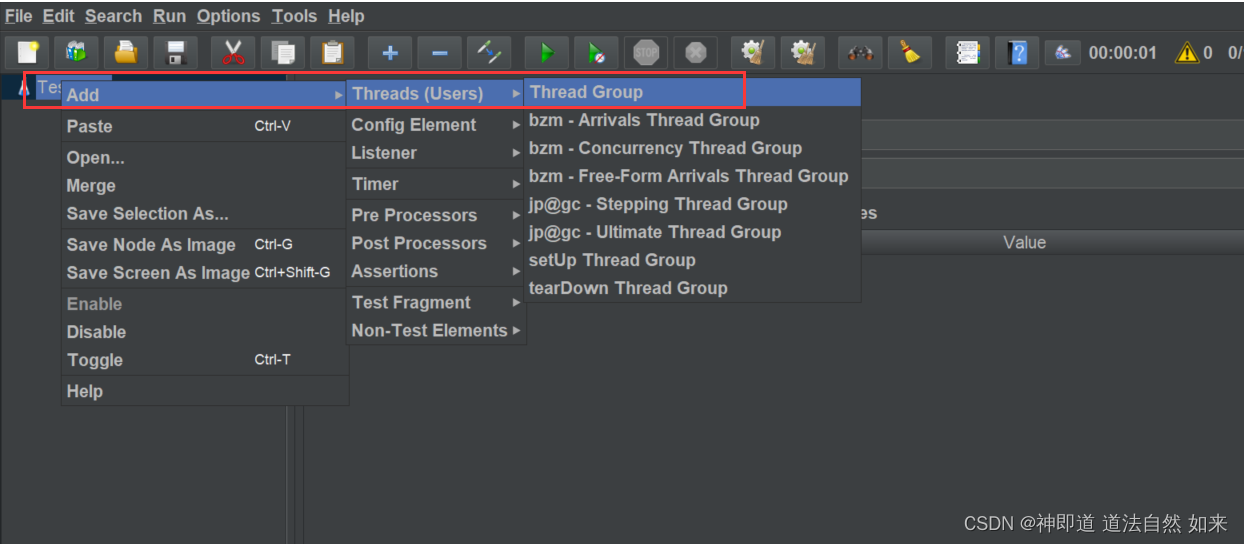The height and width of the screenshot is (544, 1244).
Task: Expand the Assertions submenu
Action: click(435, 271)
